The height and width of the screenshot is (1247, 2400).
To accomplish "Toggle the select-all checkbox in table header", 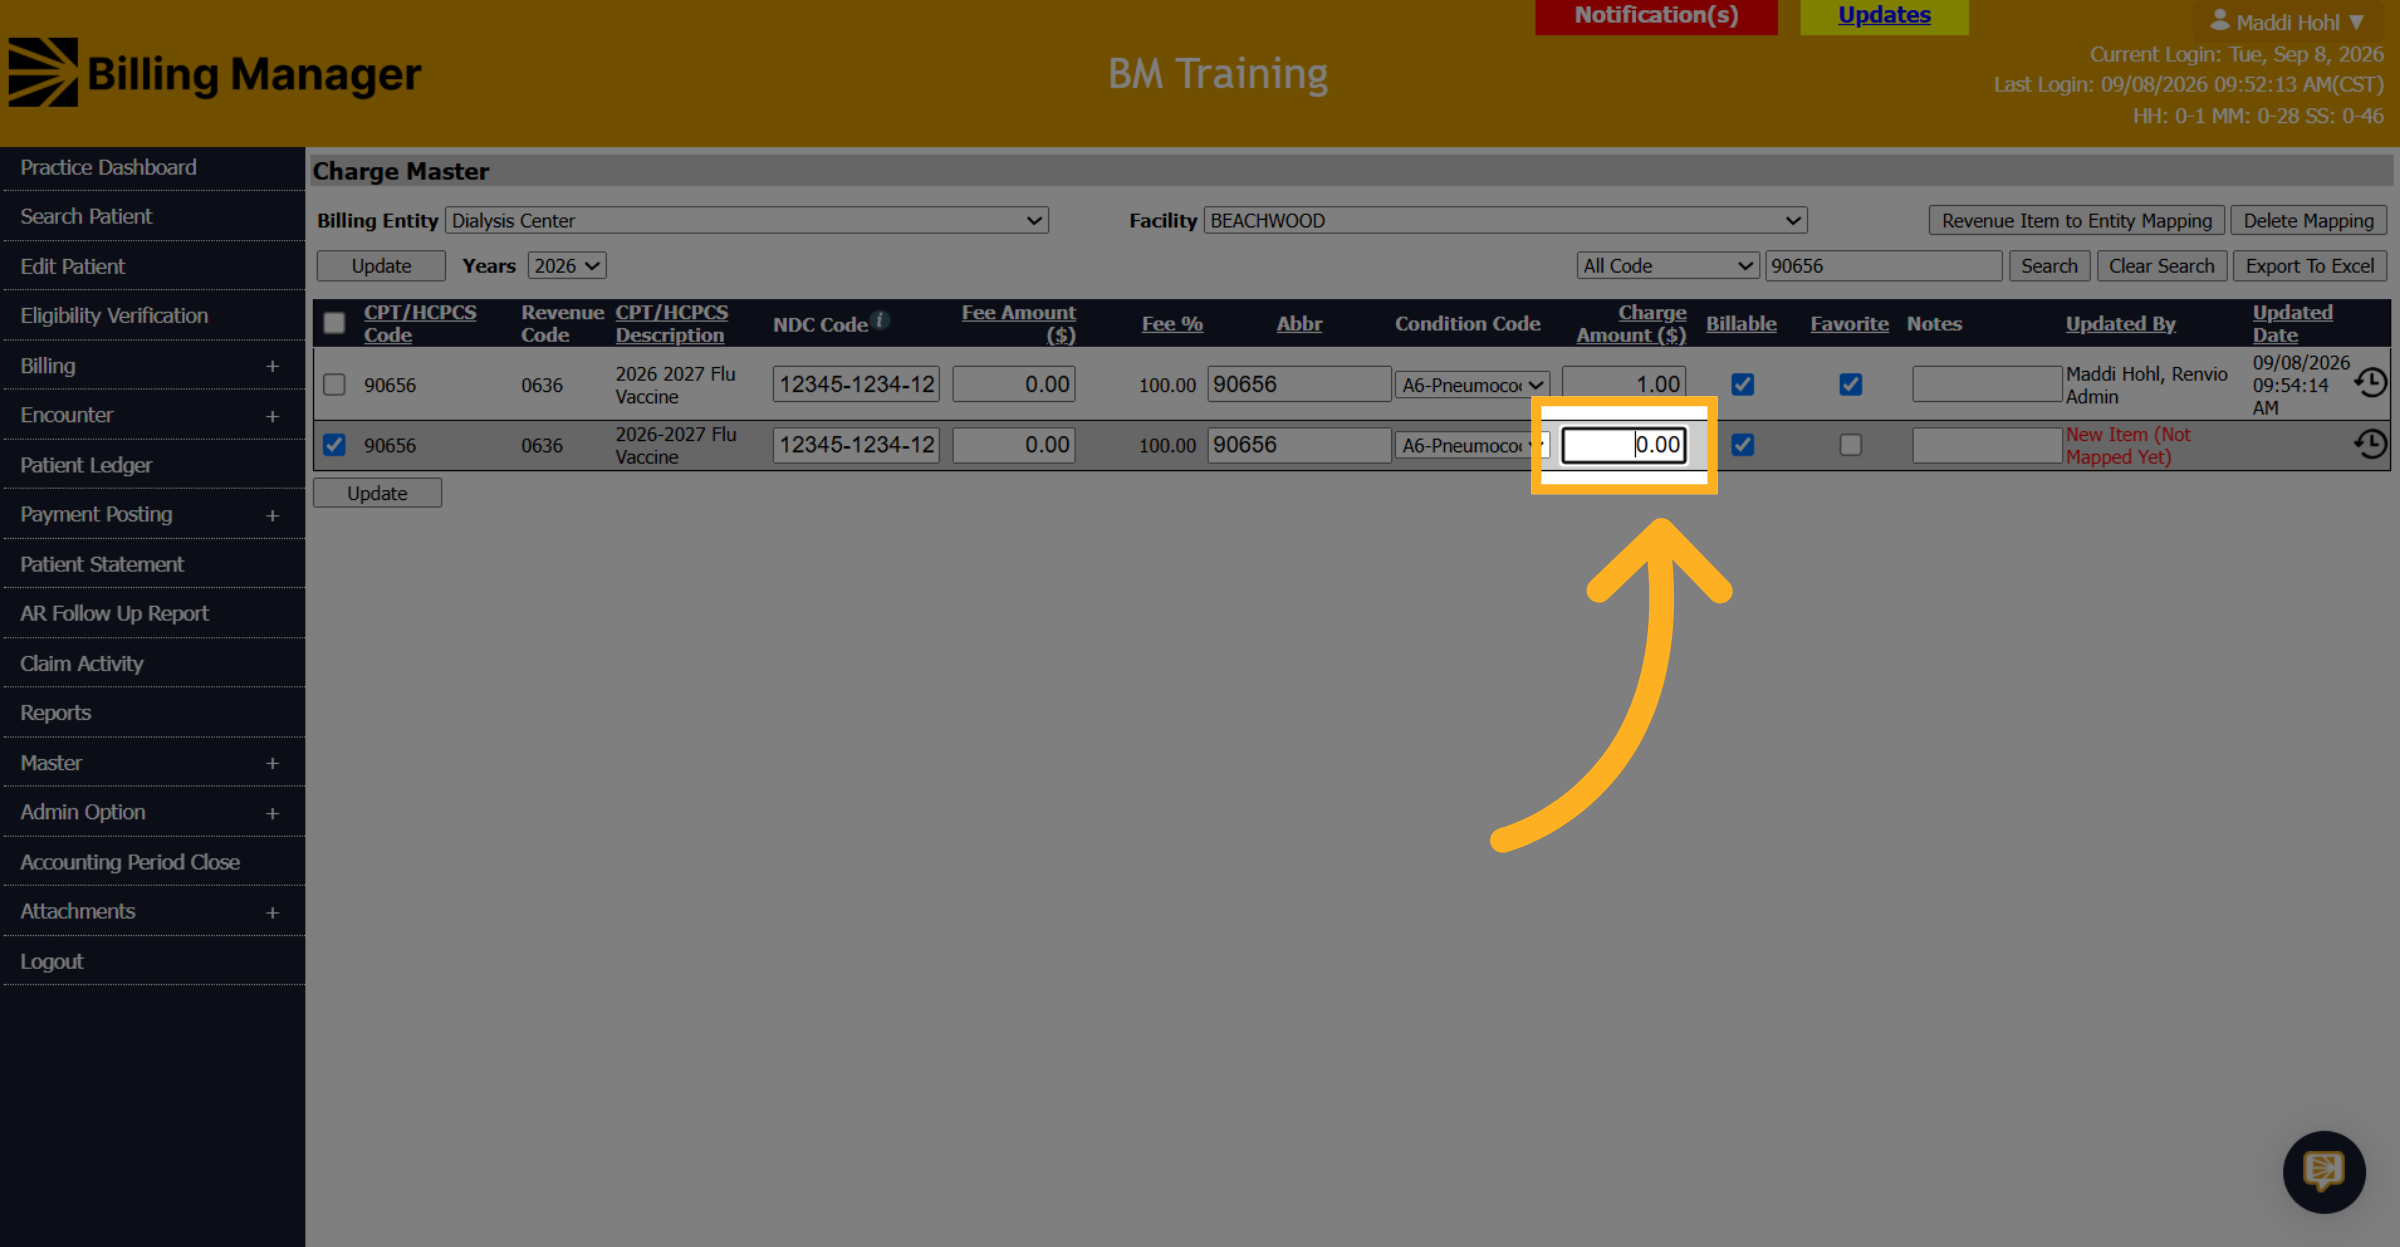I will tap(334, 323).
